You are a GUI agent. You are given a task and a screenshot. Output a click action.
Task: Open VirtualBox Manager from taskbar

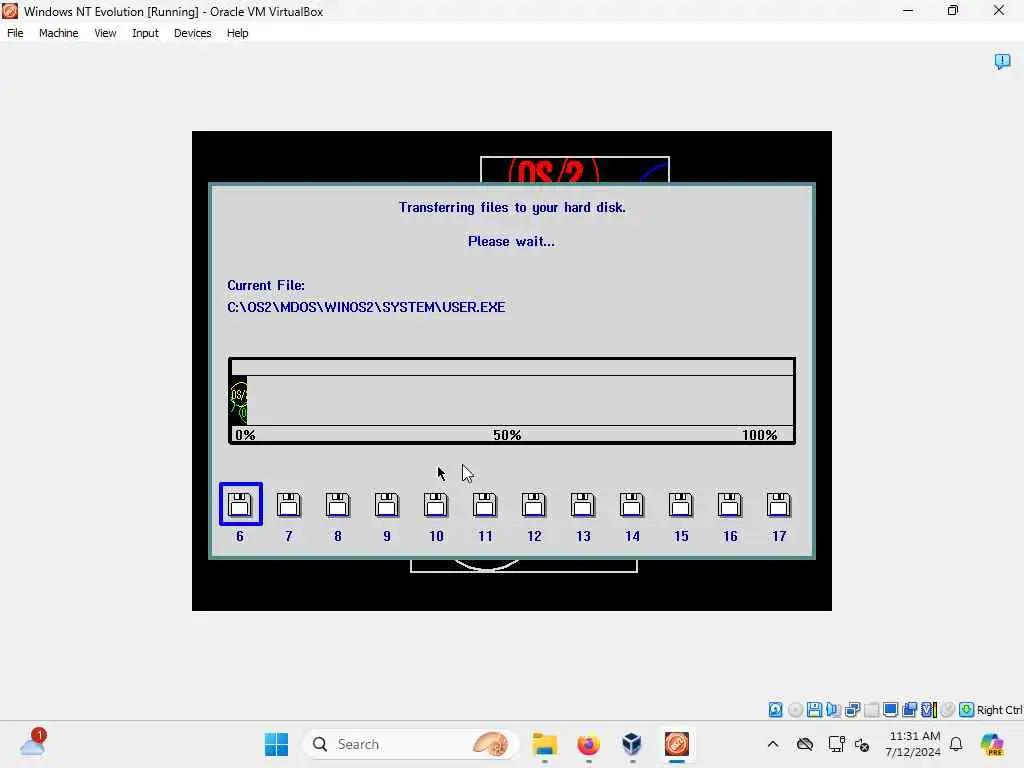pos(632,744)
